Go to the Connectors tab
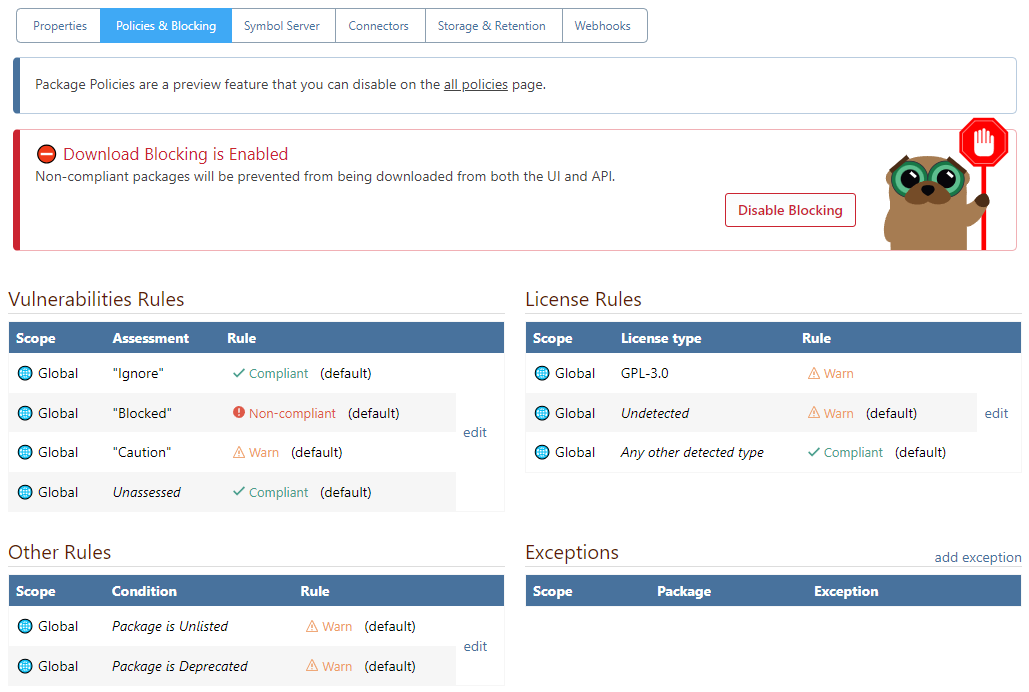The height and width of the screenshot is (692, 1029). point(379,26)
